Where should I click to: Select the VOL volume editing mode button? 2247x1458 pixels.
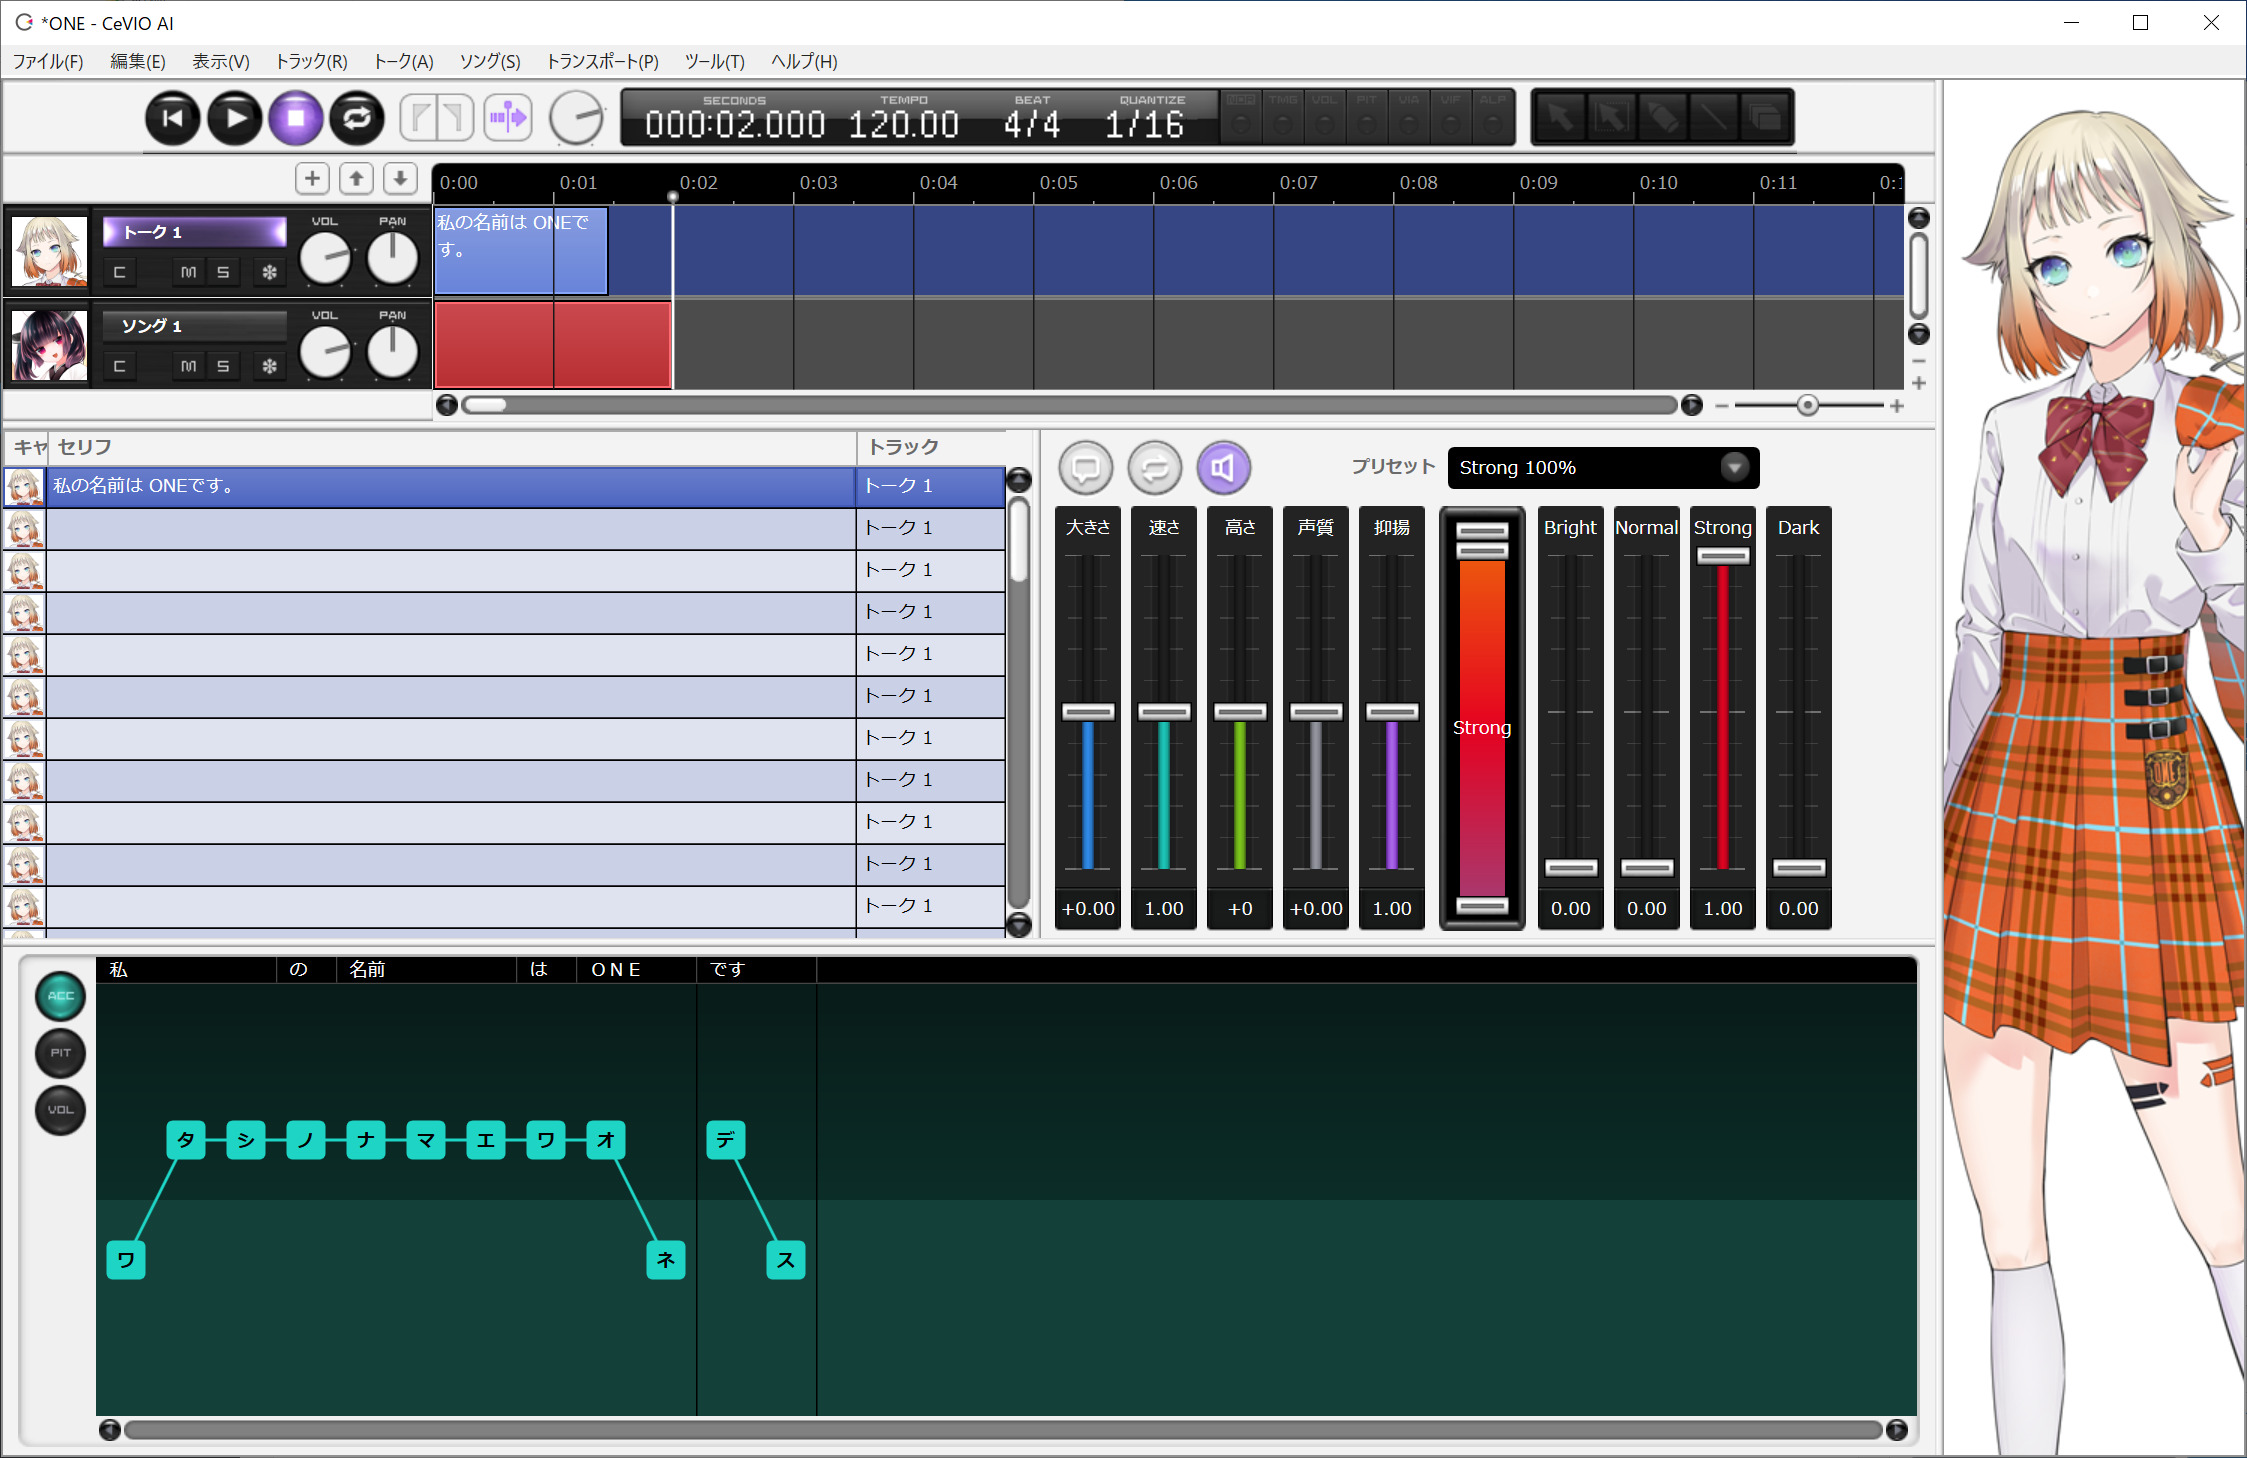pyautogui.click(x=60, y=1110)
